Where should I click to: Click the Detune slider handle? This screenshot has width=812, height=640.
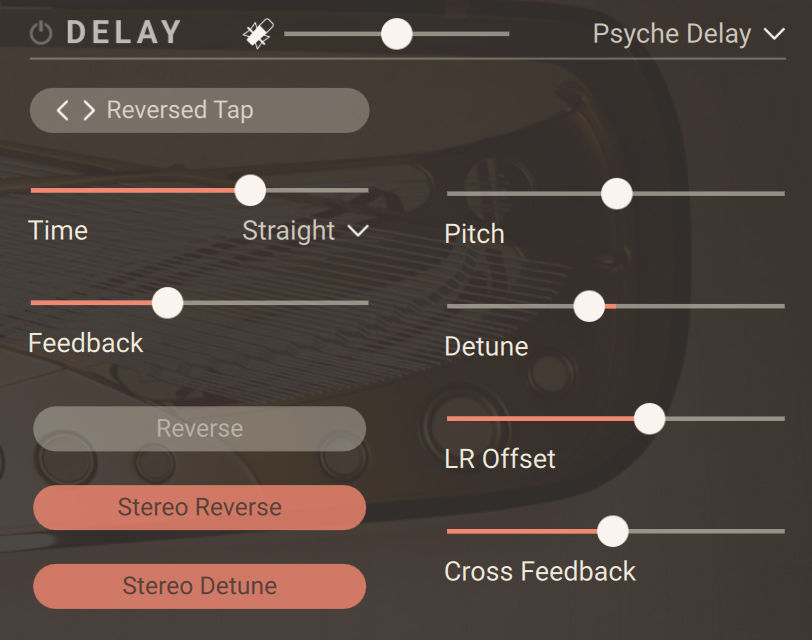coord(590,306)
